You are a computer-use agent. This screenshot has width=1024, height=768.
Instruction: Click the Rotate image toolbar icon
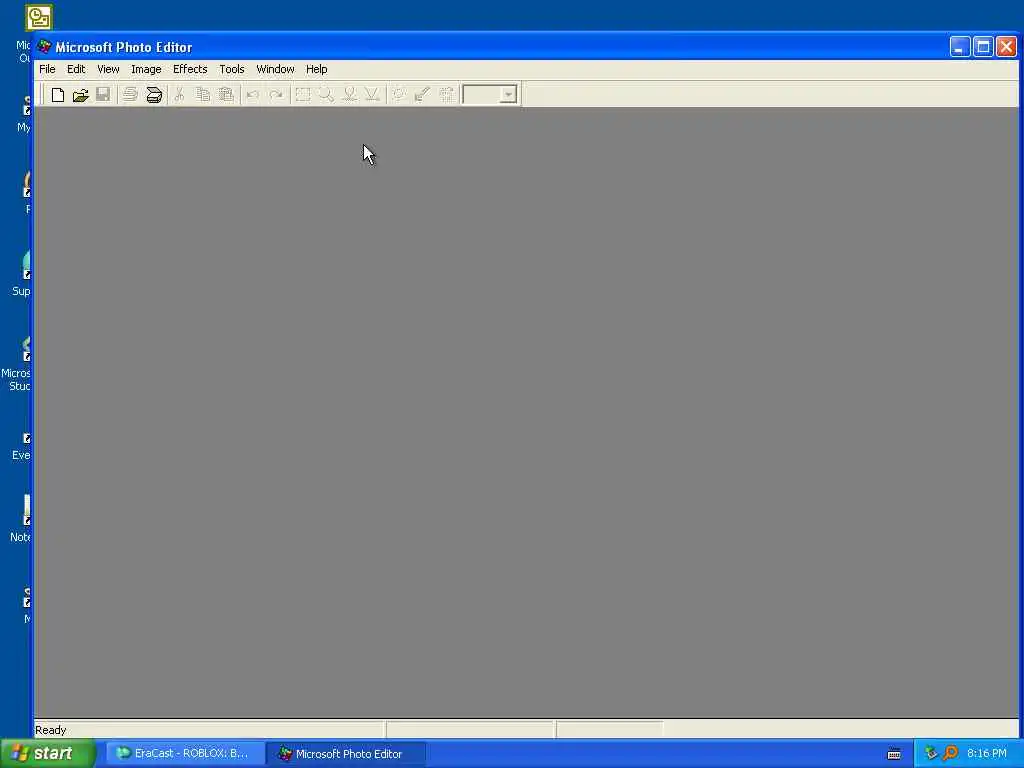pyautogui.click(x=446, y=95)
